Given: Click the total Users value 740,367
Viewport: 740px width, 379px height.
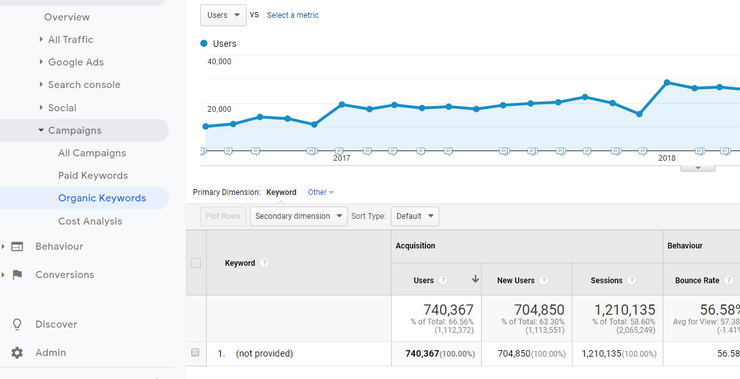Looking at the screenshot, I should (448, 310).
